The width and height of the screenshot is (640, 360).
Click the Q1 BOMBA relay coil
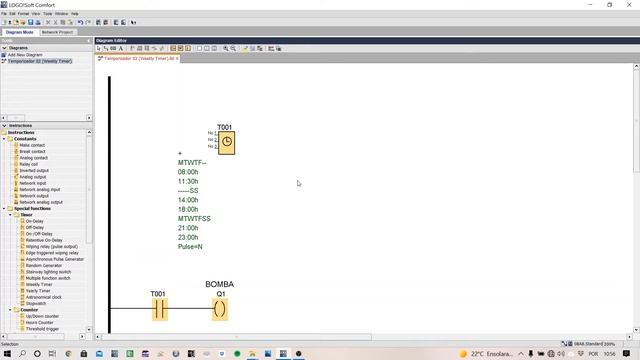click(220, 309)
